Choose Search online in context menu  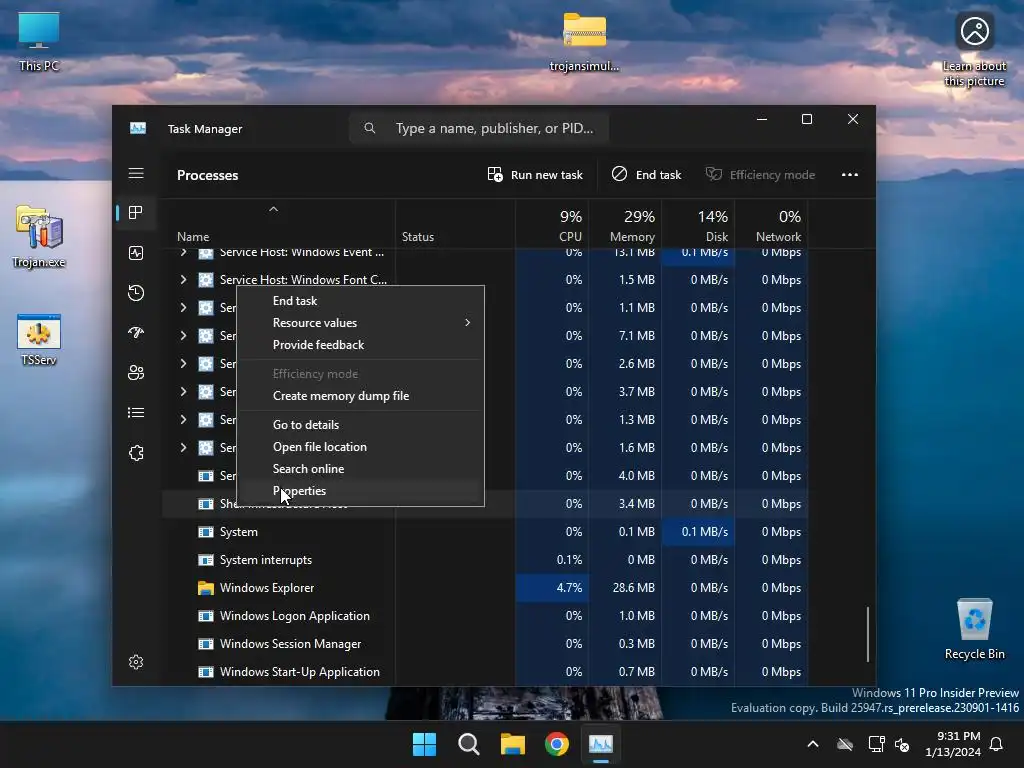[360, 469]
